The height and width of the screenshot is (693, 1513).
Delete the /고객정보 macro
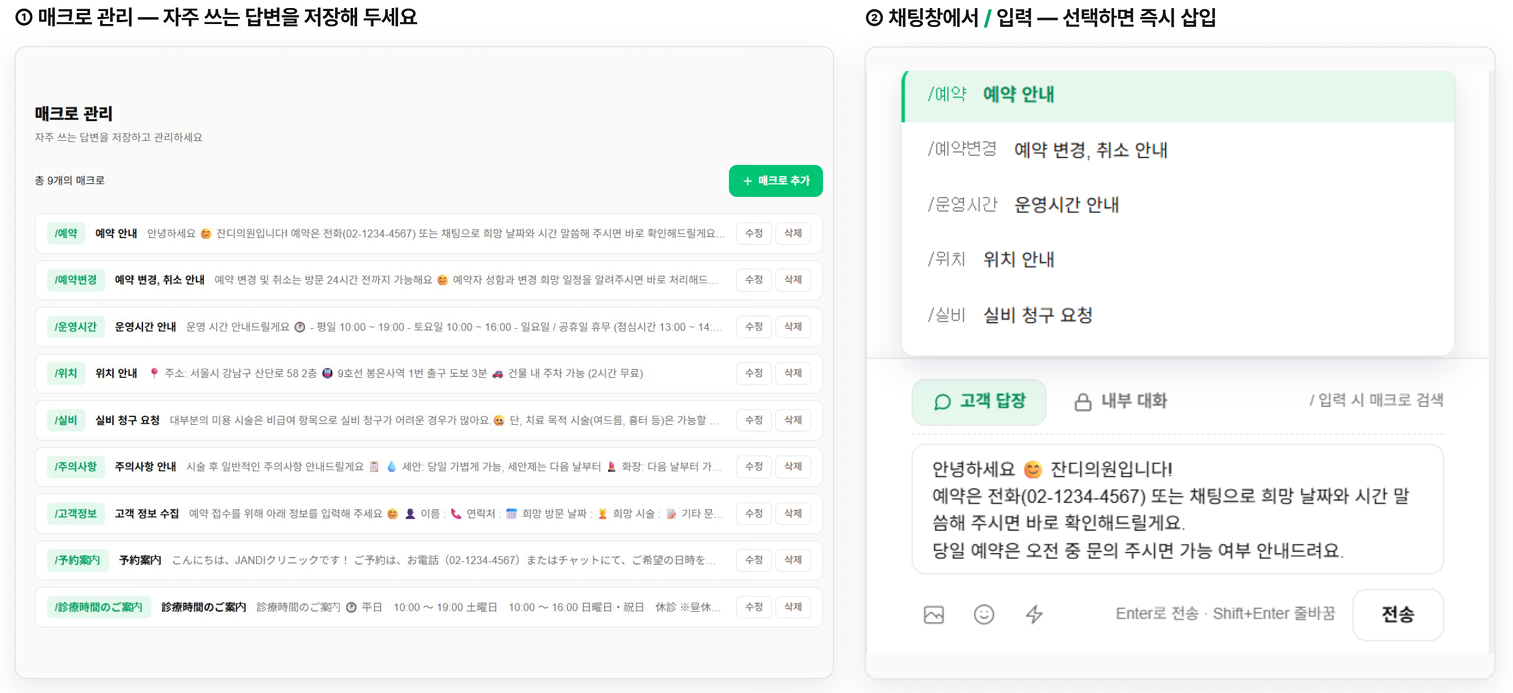pos(793,514)
